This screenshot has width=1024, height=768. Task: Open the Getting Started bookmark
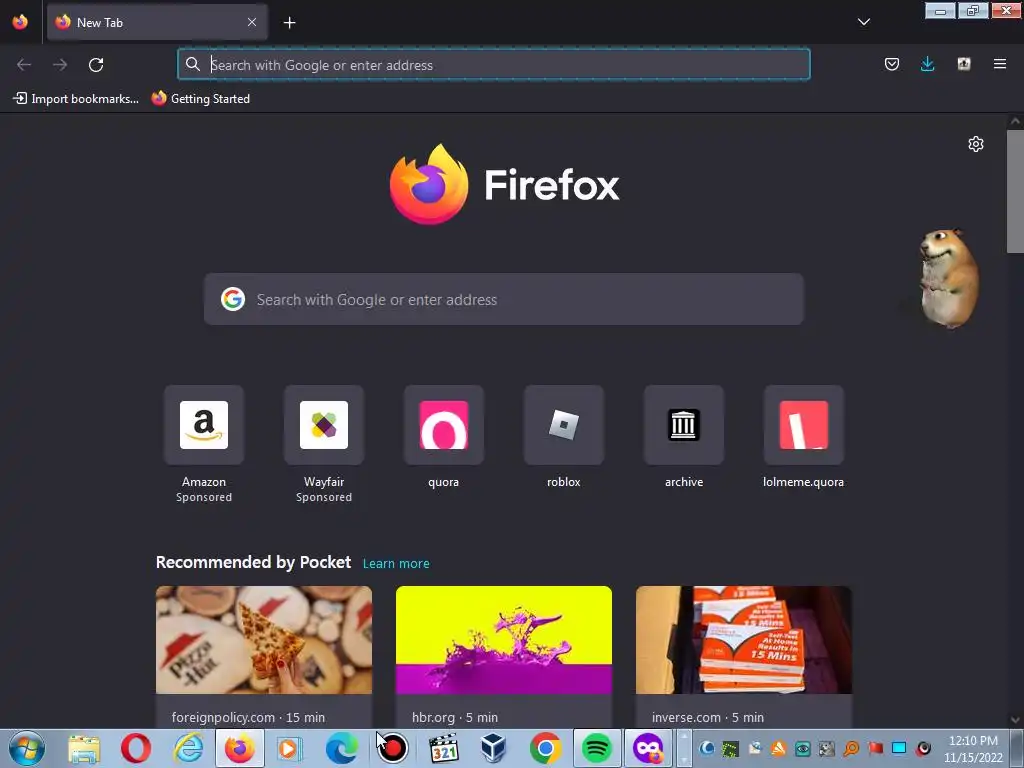click(x=201, y=99)
